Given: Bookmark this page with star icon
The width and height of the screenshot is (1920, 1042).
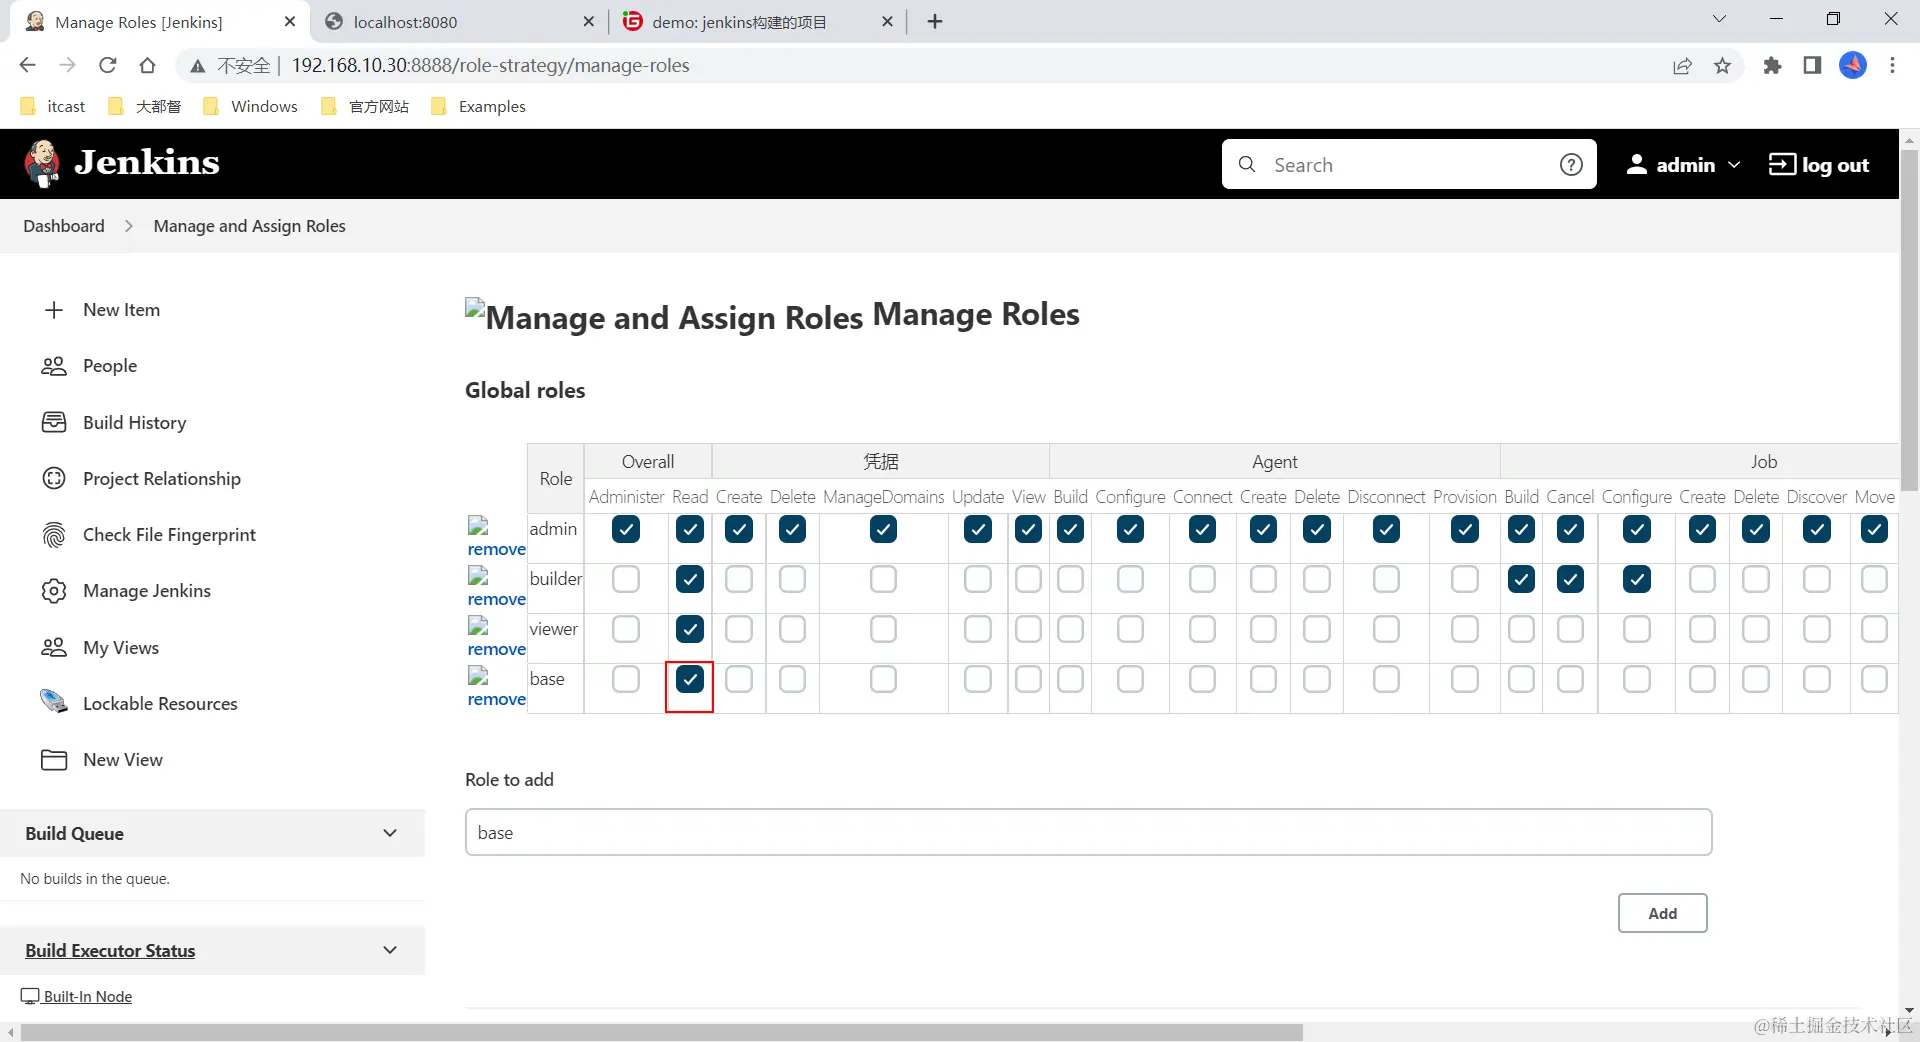Looking at the screenshot, I should point(1722,66).
